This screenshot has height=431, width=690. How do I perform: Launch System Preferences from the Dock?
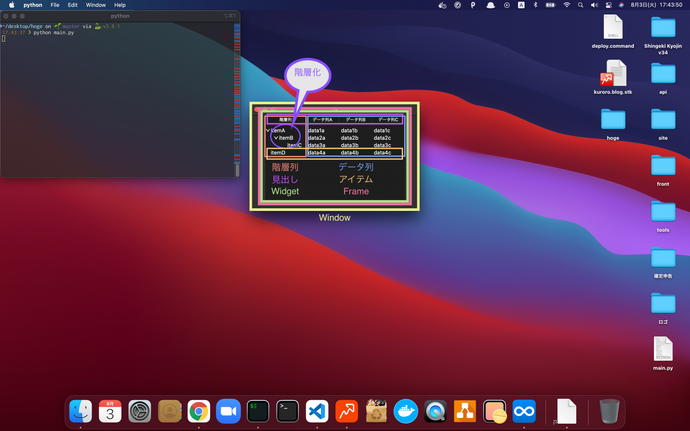[140, 411]
